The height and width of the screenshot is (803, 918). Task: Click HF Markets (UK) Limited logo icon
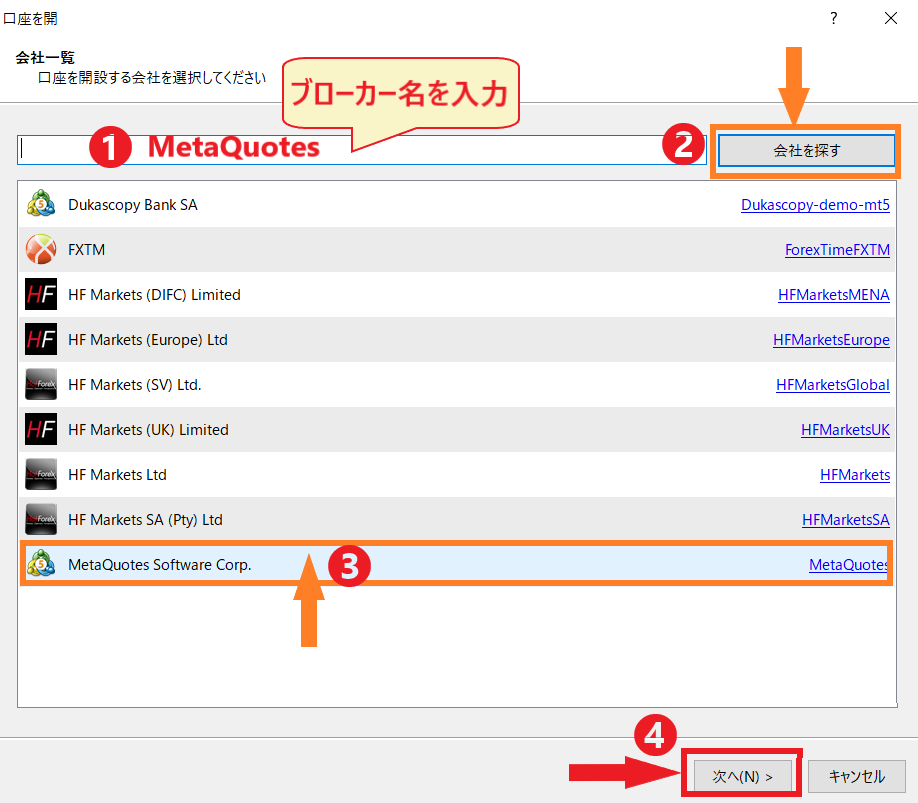[x=40, y=430]
